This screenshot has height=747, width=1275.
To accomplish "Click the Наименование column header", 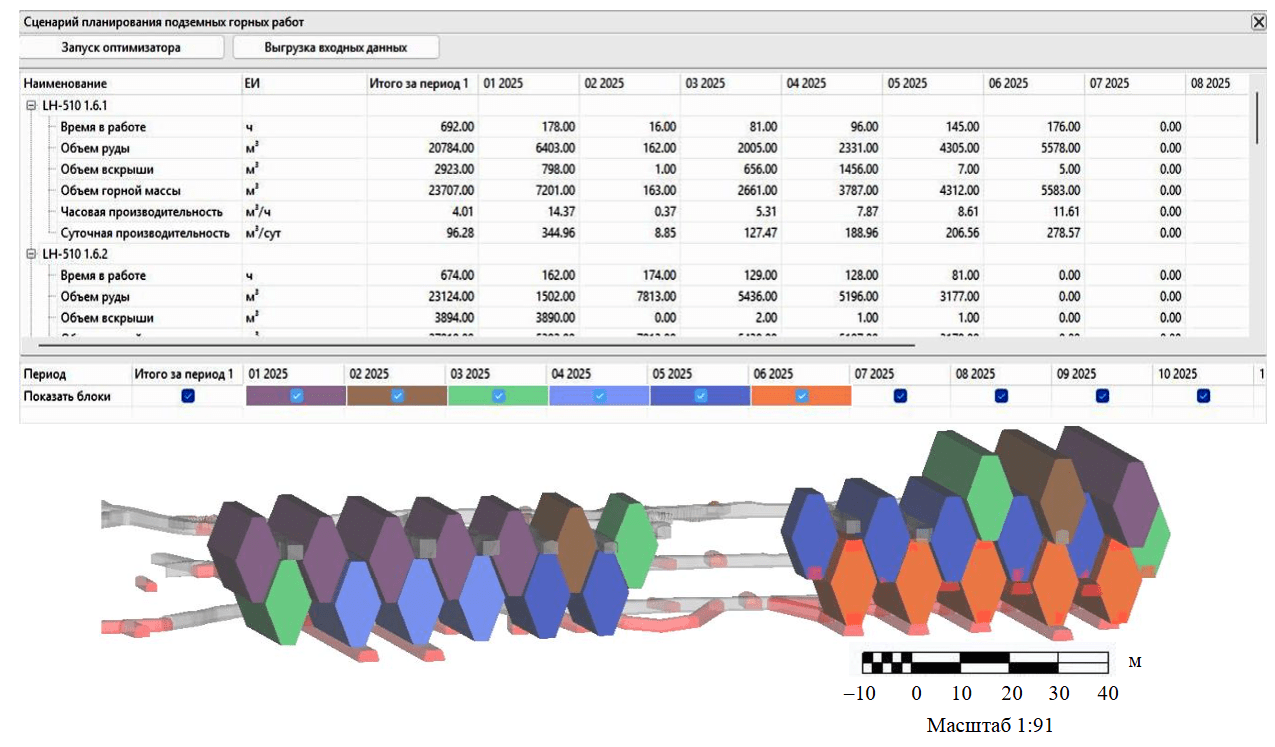I will click(65, 84).
